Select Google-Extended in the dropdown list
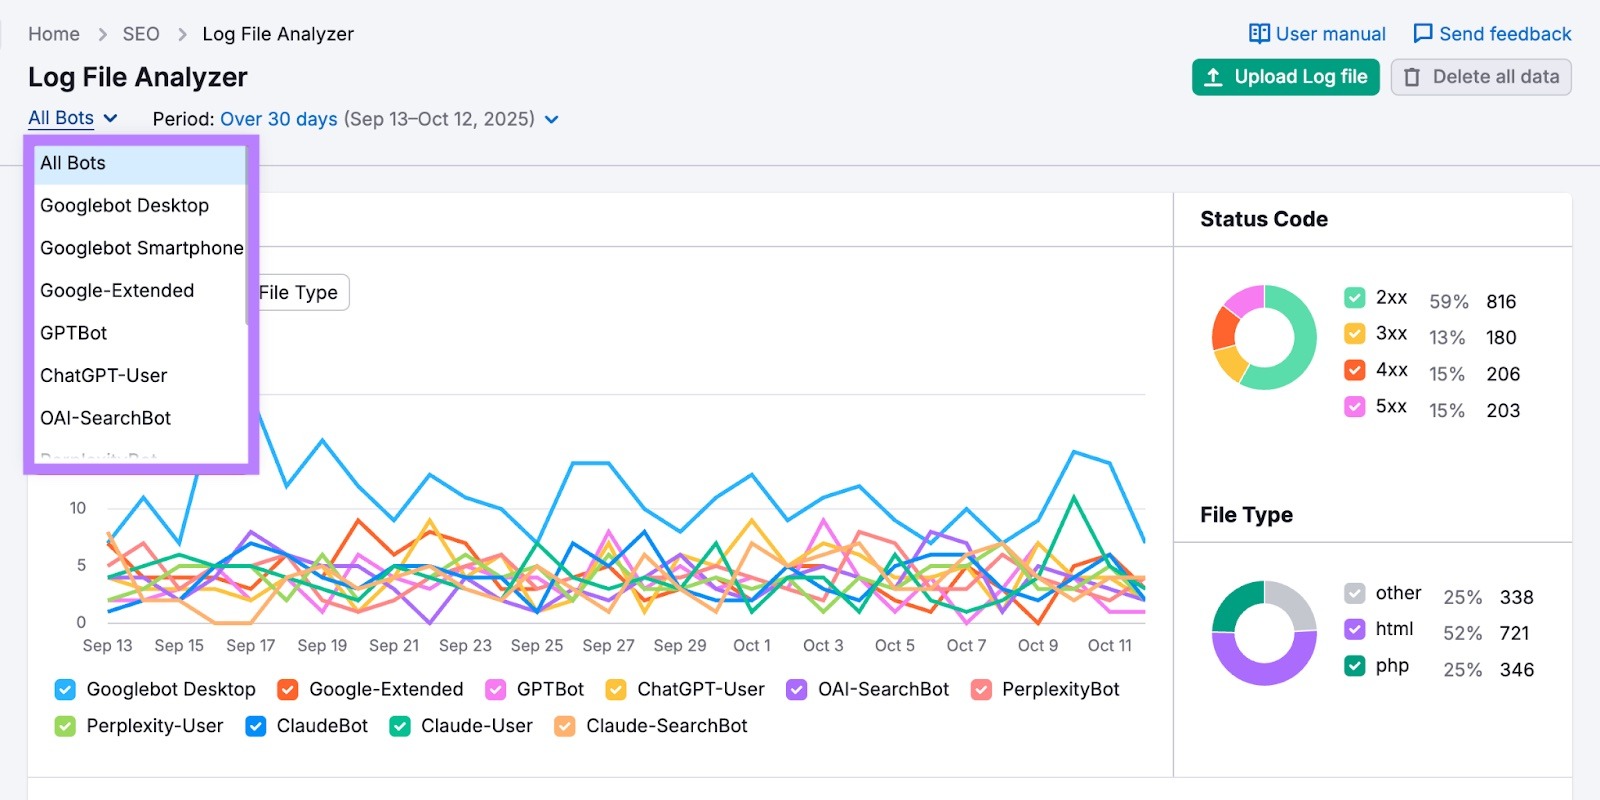The height and width of the screenshot is (800, 1600). 141,290
